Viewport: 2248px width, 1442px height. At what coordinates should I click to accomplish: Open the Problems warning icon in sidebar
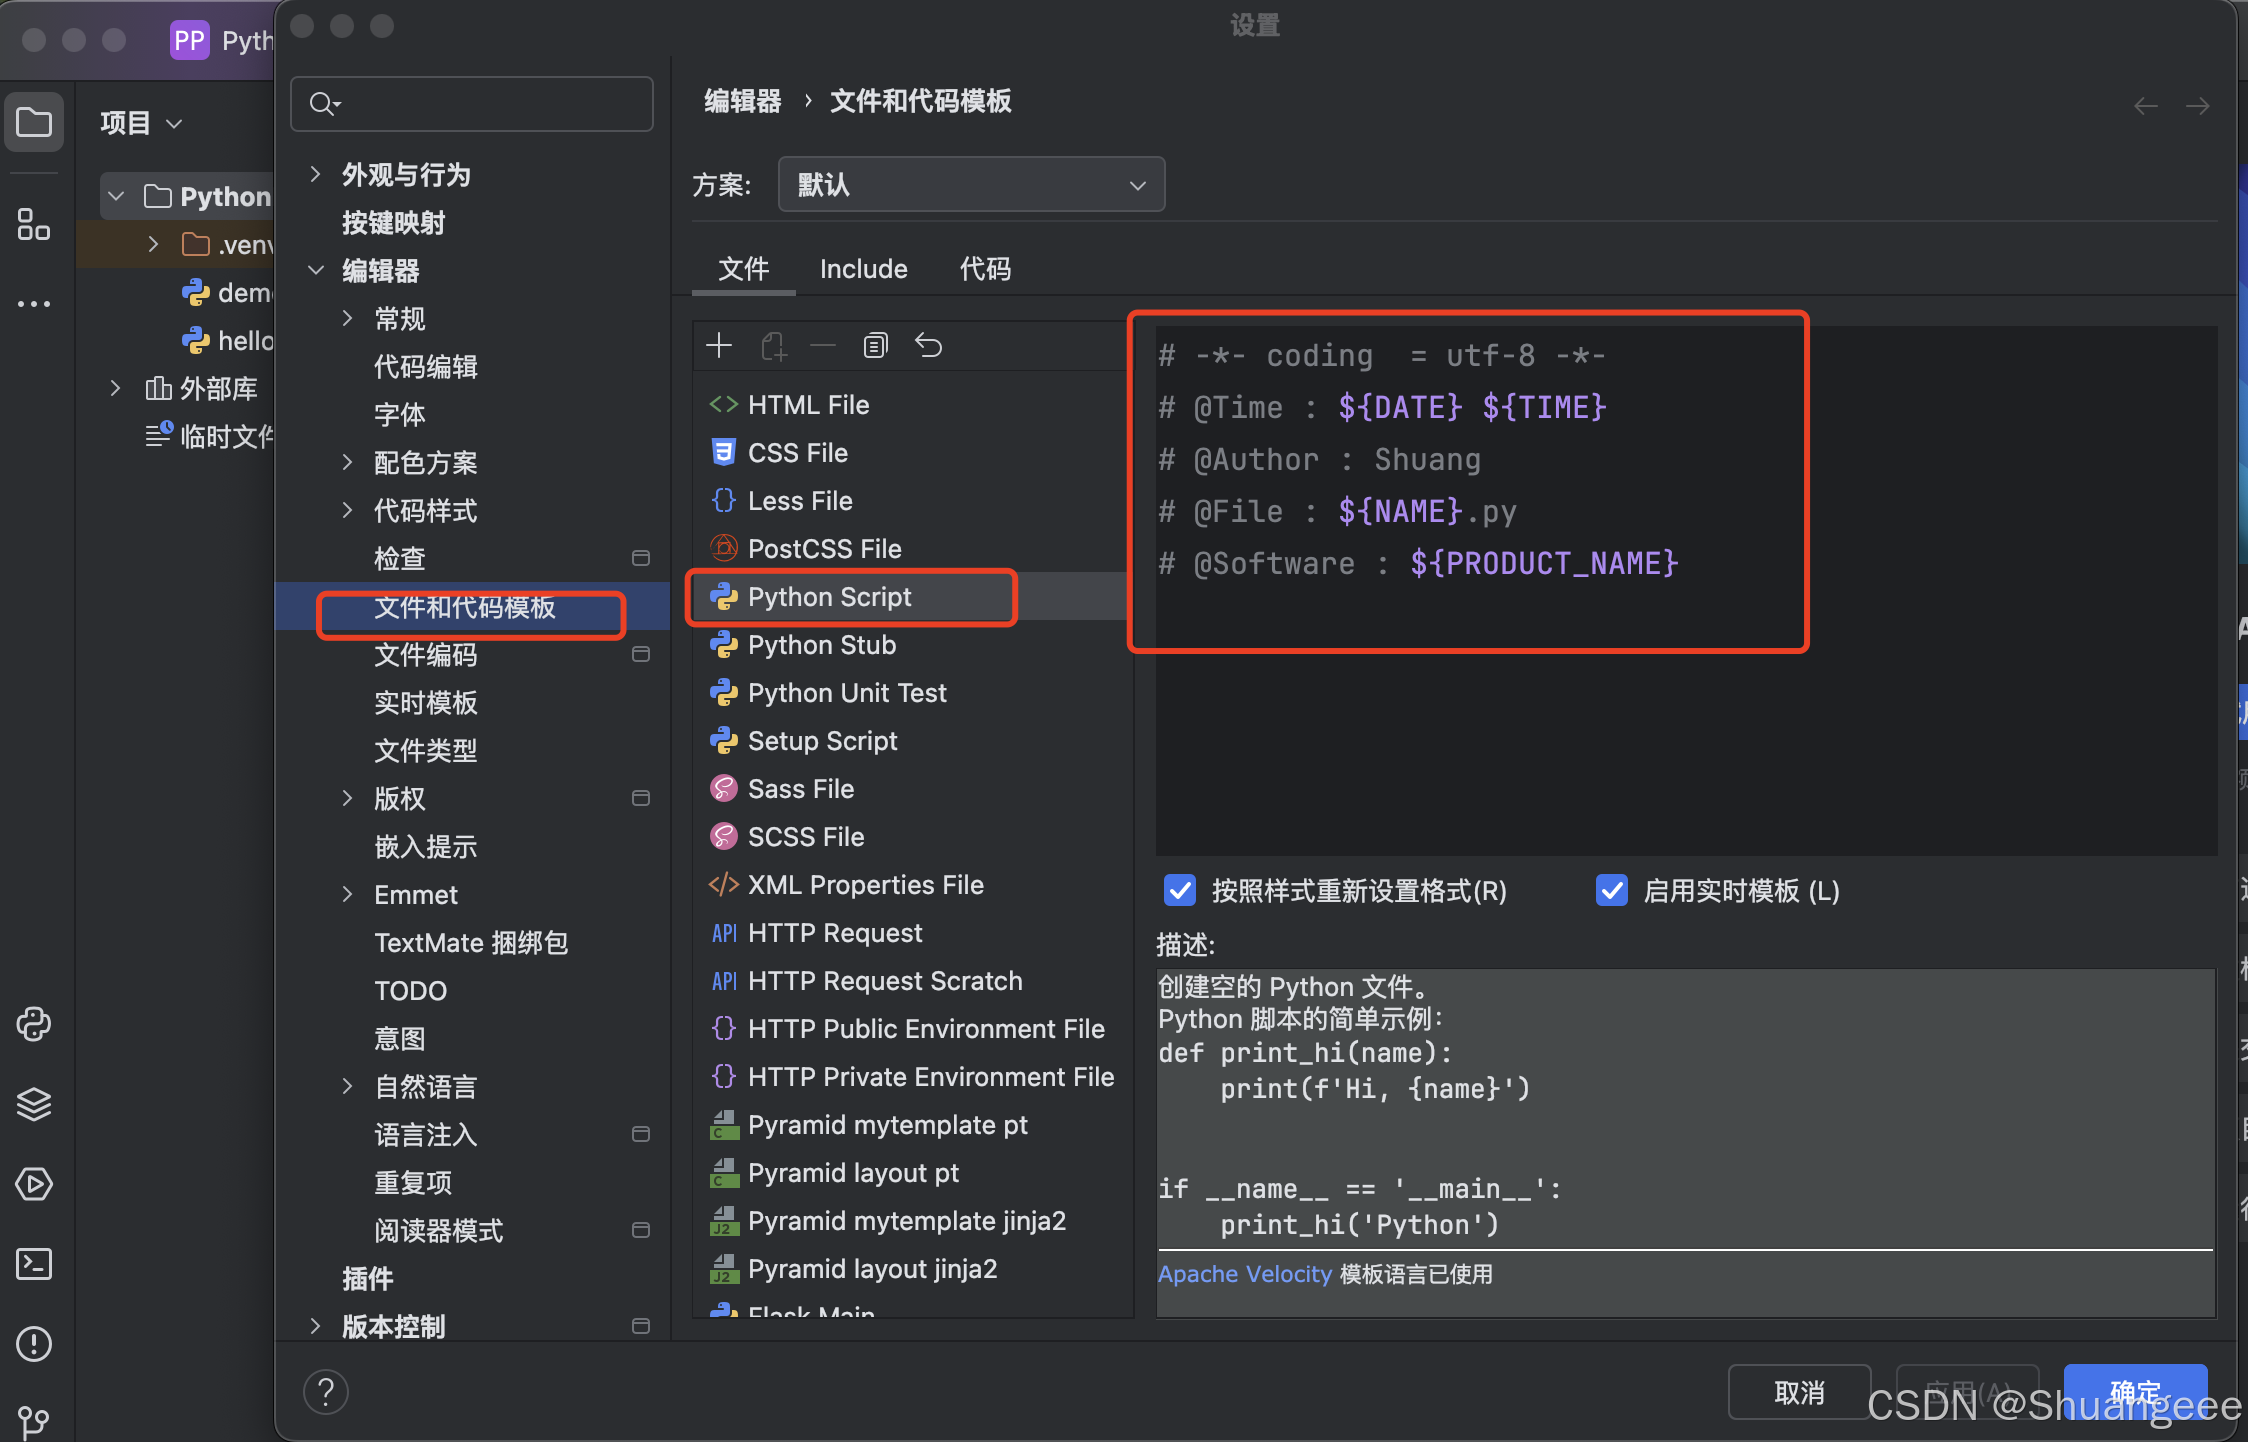pos(34,1344)
